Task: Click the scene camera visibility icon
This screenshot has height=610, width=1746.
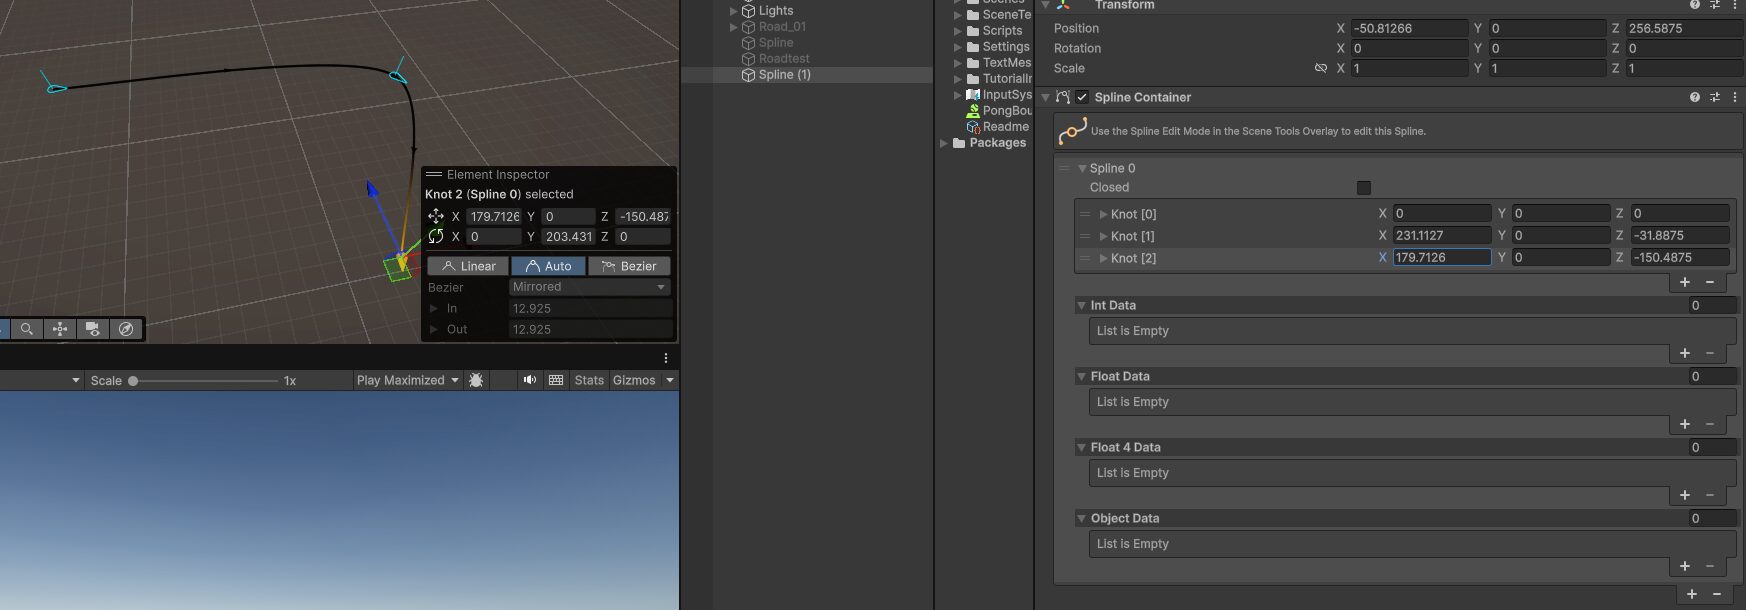Action: click(x=93, y=329)
